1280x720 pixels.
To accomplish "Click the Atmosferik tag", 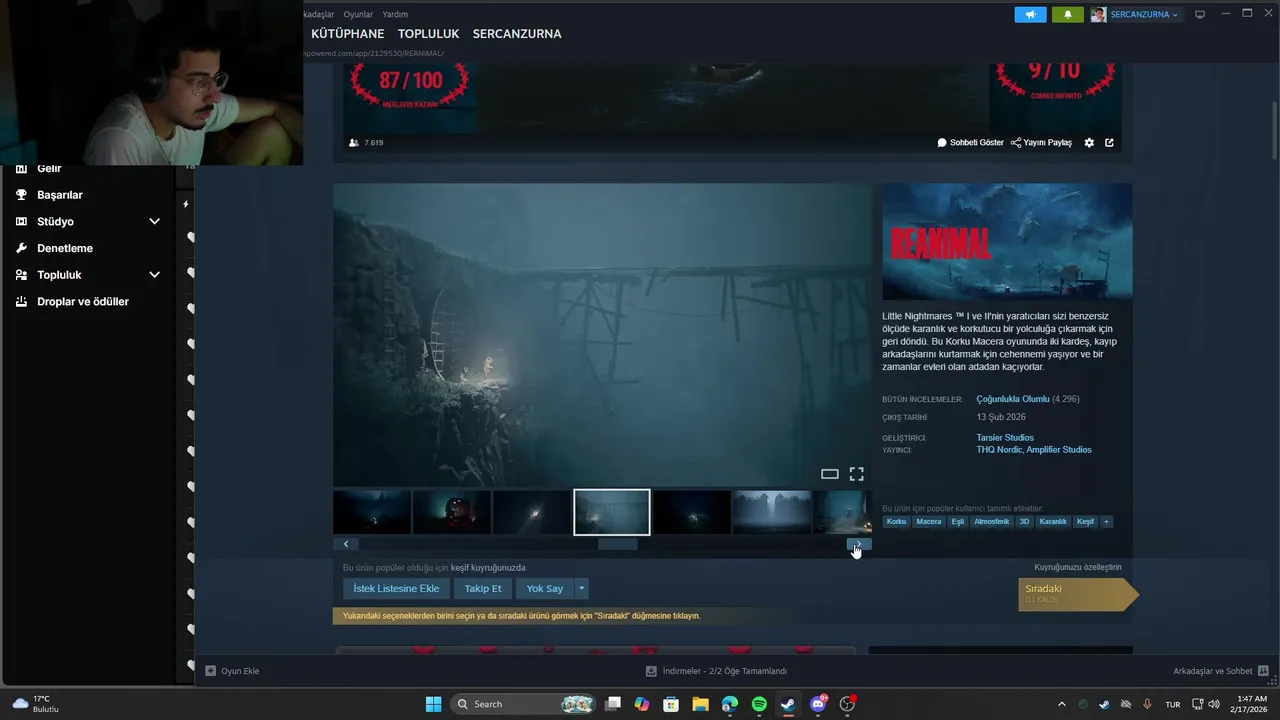I will coord(992,521).
